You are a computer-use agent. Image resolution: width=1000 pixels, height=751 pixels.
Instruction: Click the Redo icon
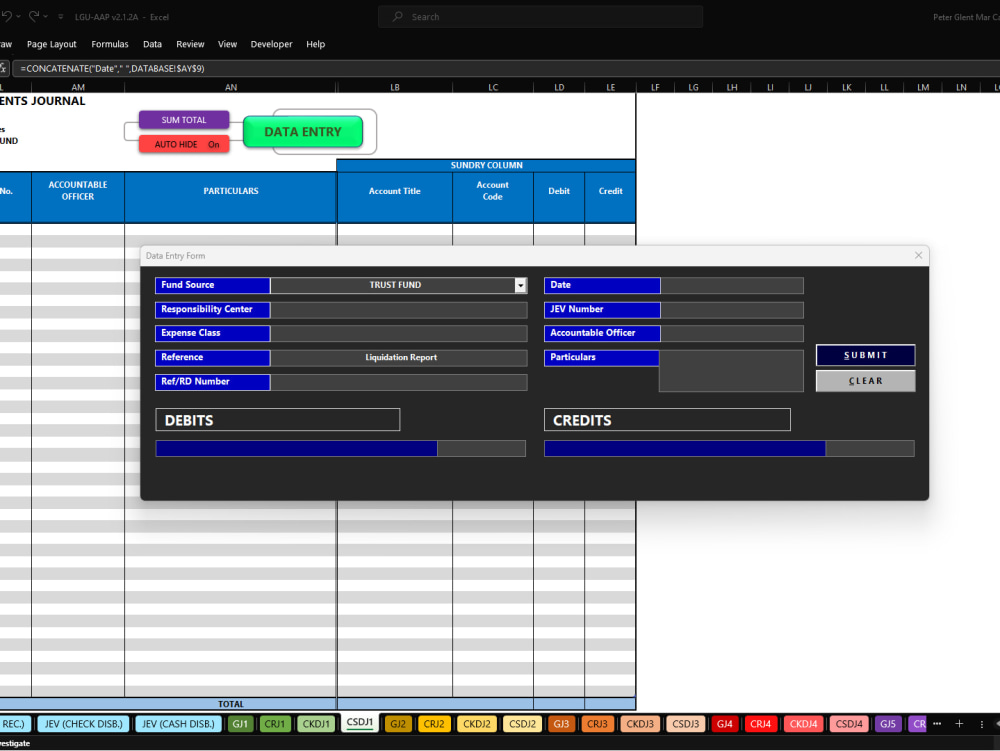pos(34,16)
